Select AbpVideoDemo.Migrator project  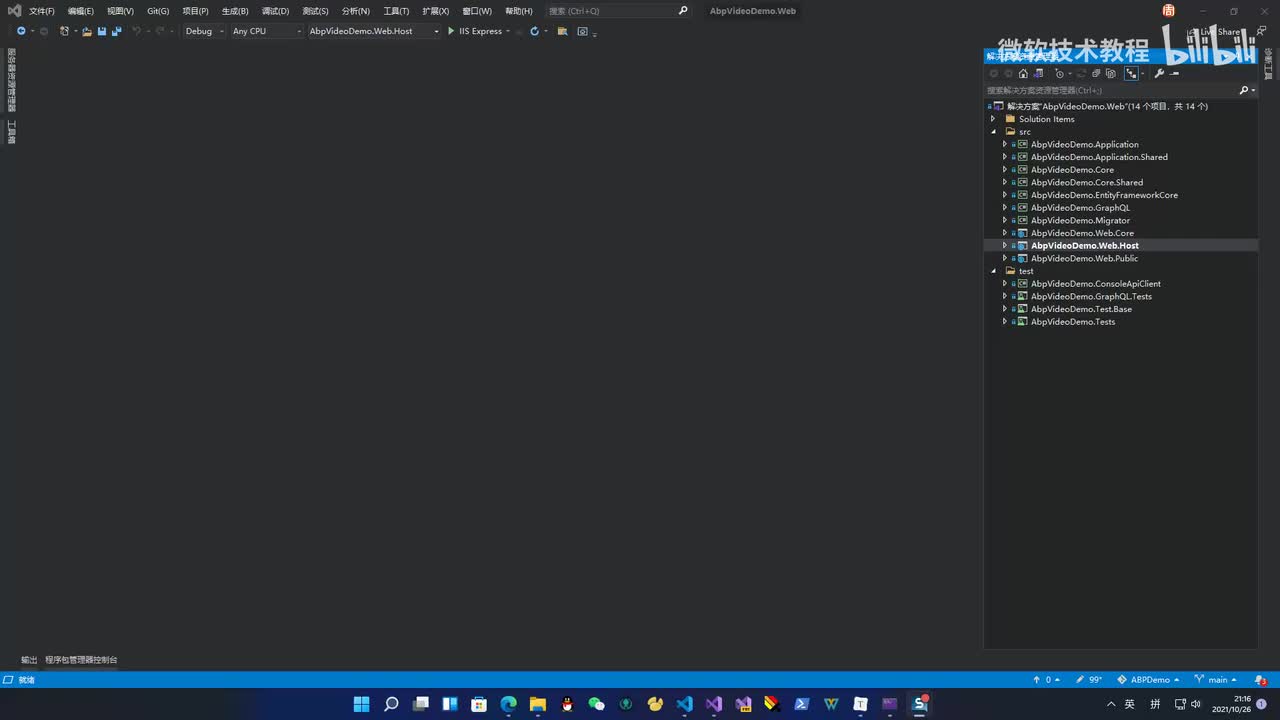[x=1080, y=220]
